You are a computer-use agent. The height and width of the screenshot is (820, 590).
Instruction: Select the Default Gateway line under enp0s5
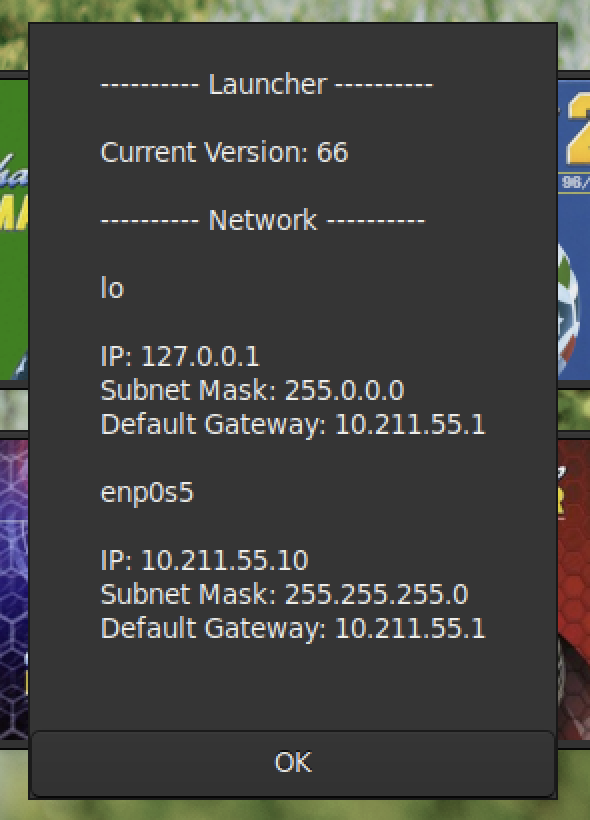point(293,628)
